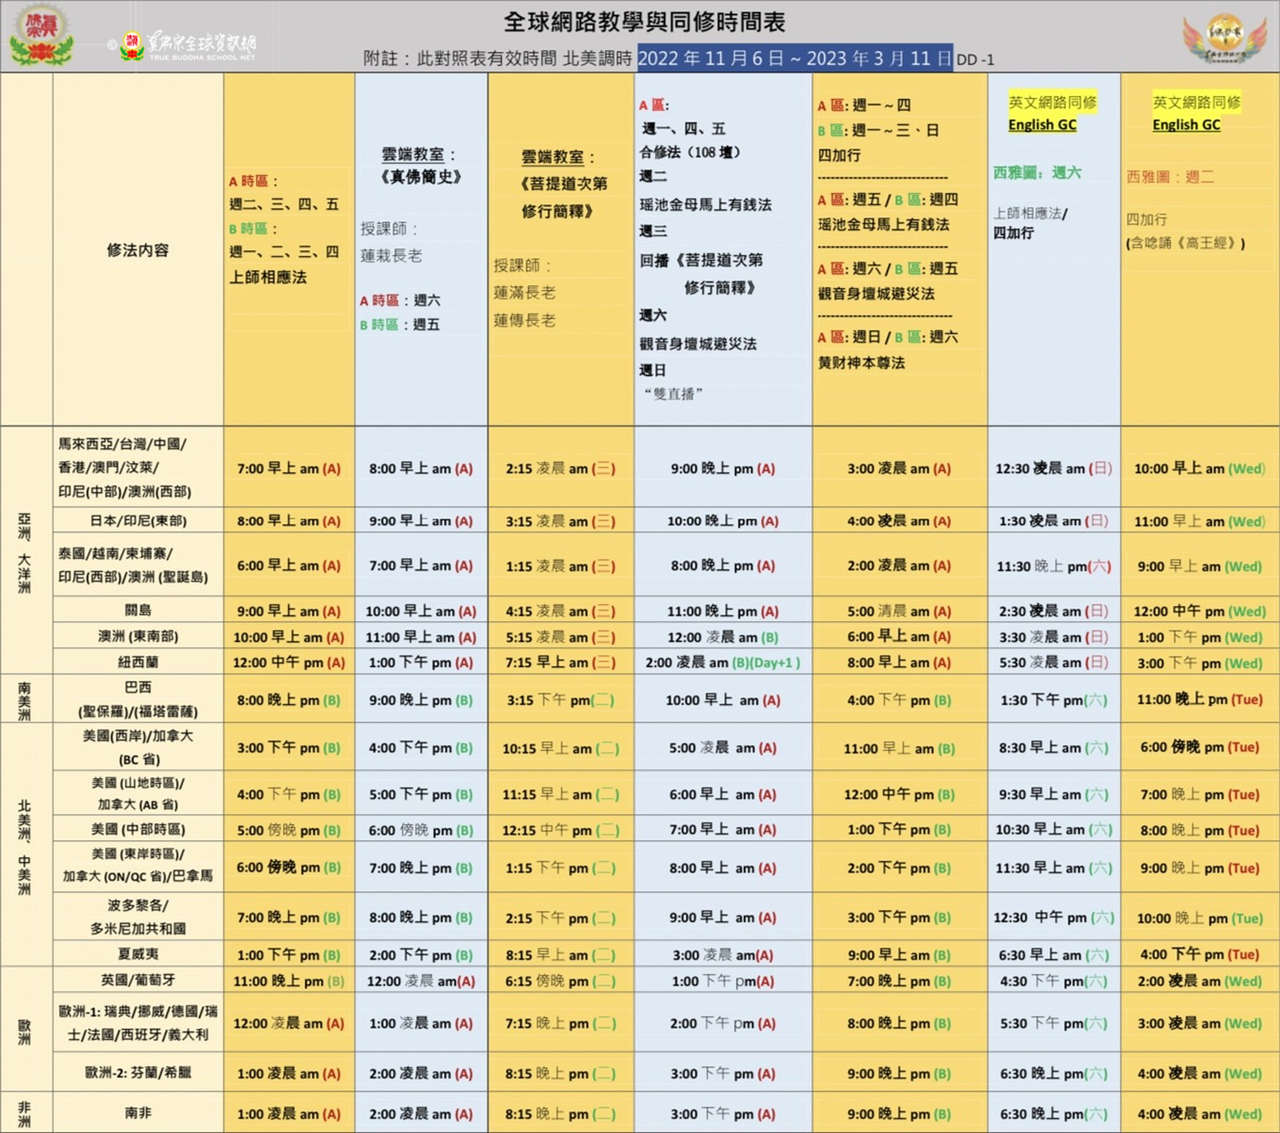This screenshot has width=1280, height=1133.
Task: Open the English GC link under 週六 column
Action: (x=1042, y=125)
